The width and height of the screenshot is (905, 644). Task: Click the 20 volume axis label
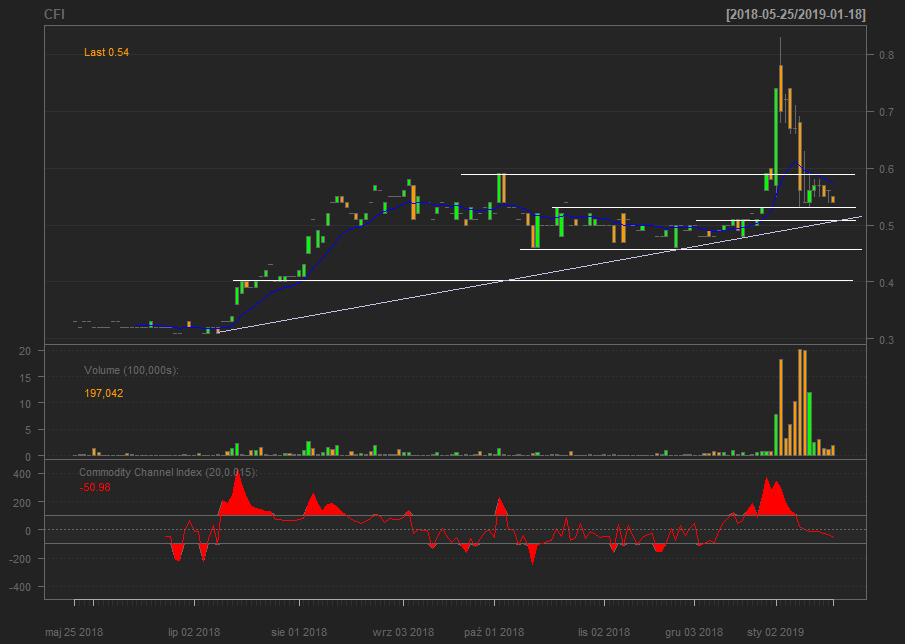click(x=25, y=351)
